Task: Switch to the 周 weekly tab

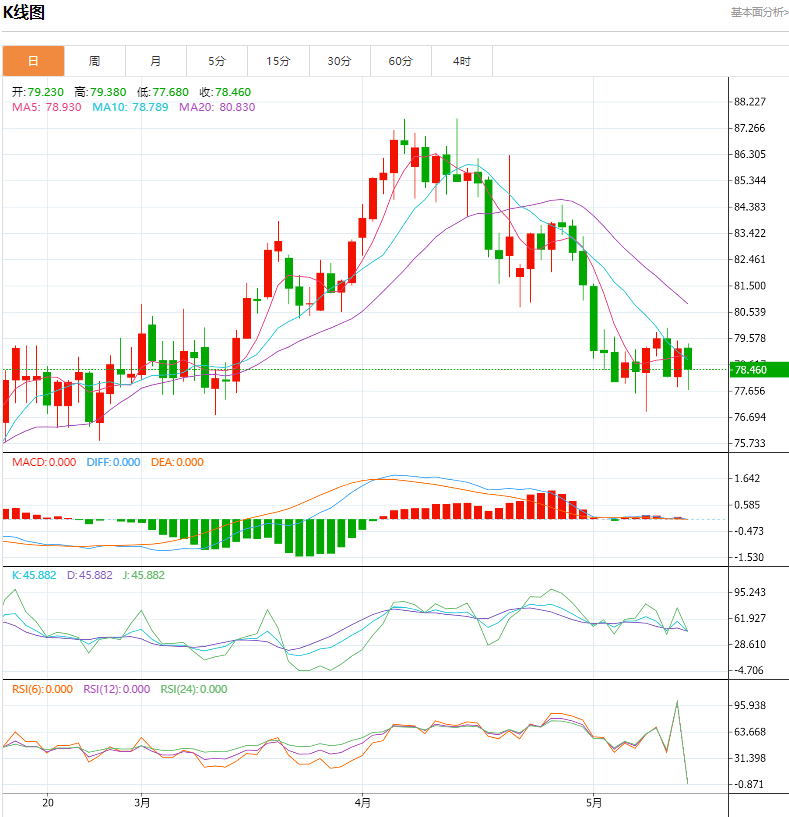Action: click(x=94, y=61)
